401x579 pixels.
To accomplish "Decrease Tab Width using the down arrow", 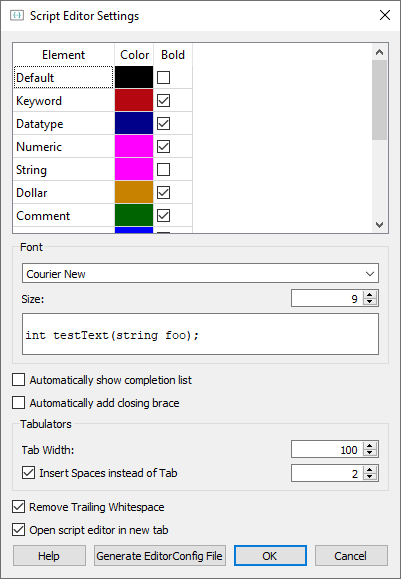I will 370,453.
